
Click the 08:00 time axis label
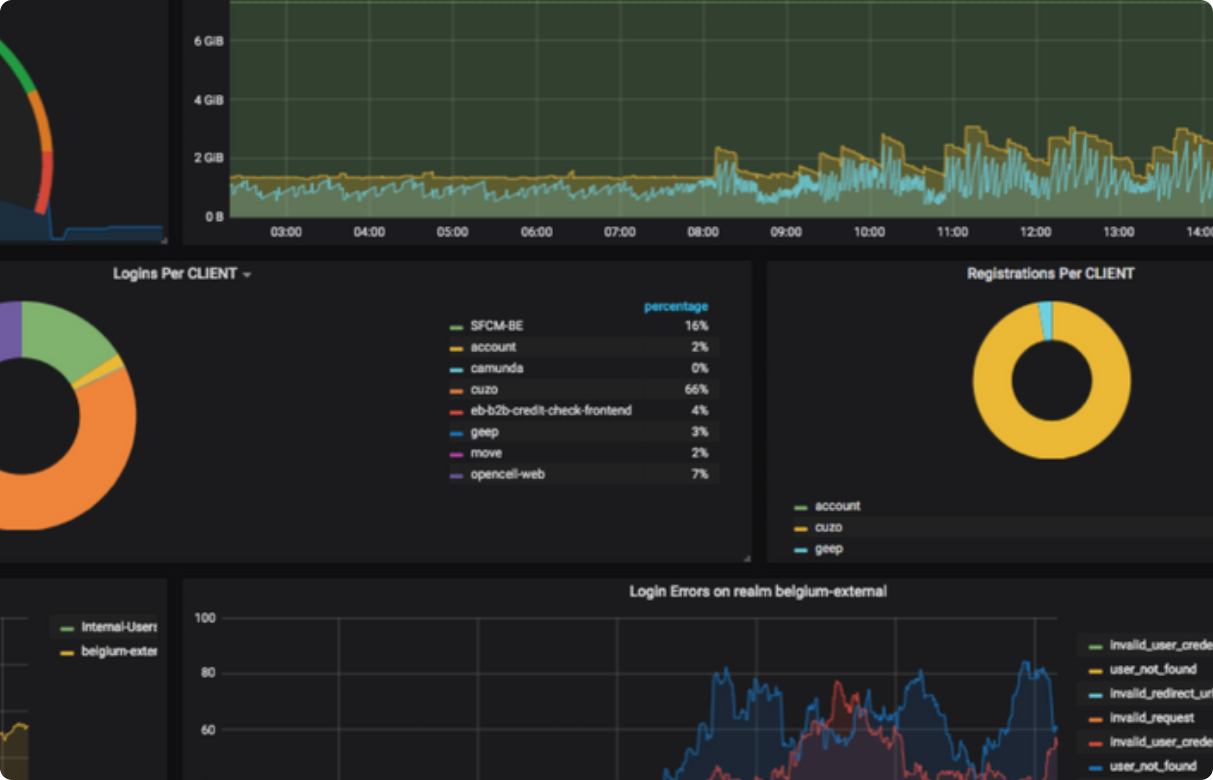click(703, 231)
